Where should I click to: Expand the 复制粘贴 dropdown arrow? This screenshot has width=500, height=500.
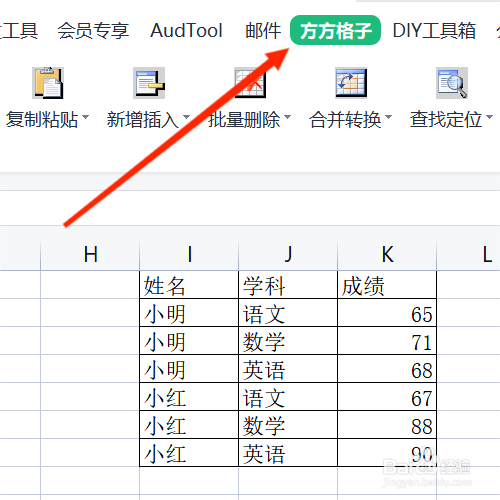(85, 117)
